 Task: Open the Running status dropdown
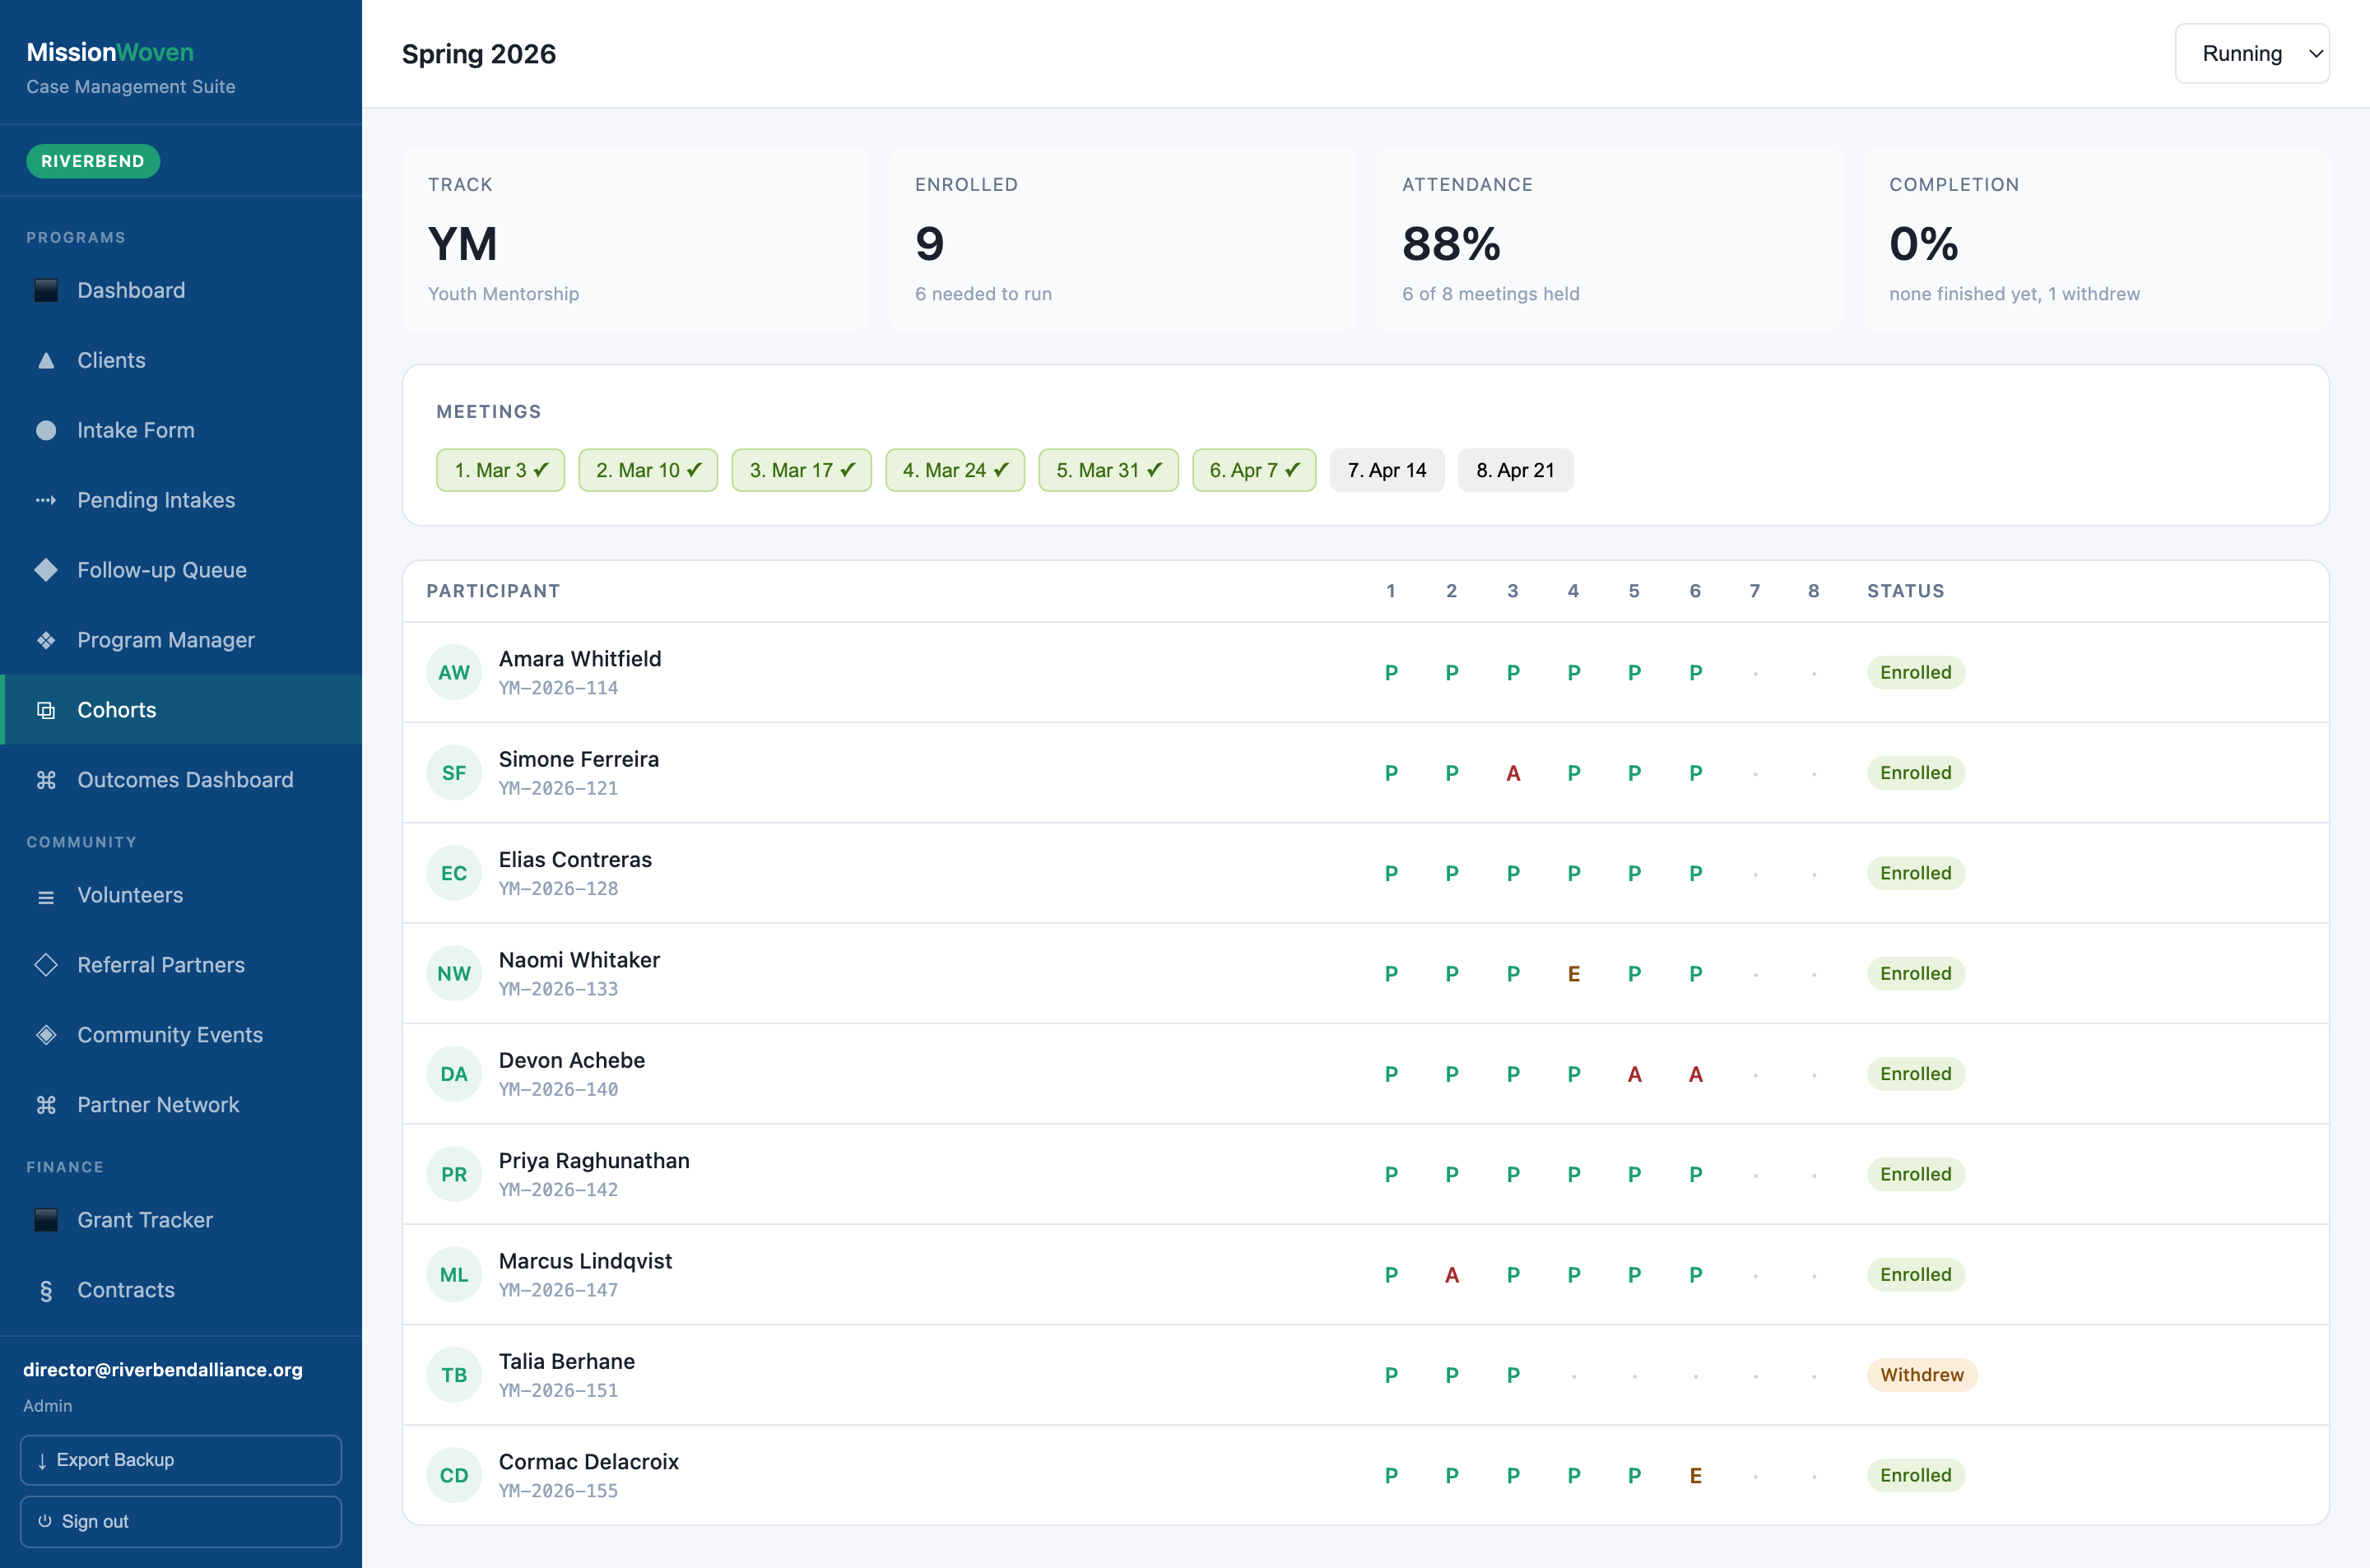(x=2252, y=53)
